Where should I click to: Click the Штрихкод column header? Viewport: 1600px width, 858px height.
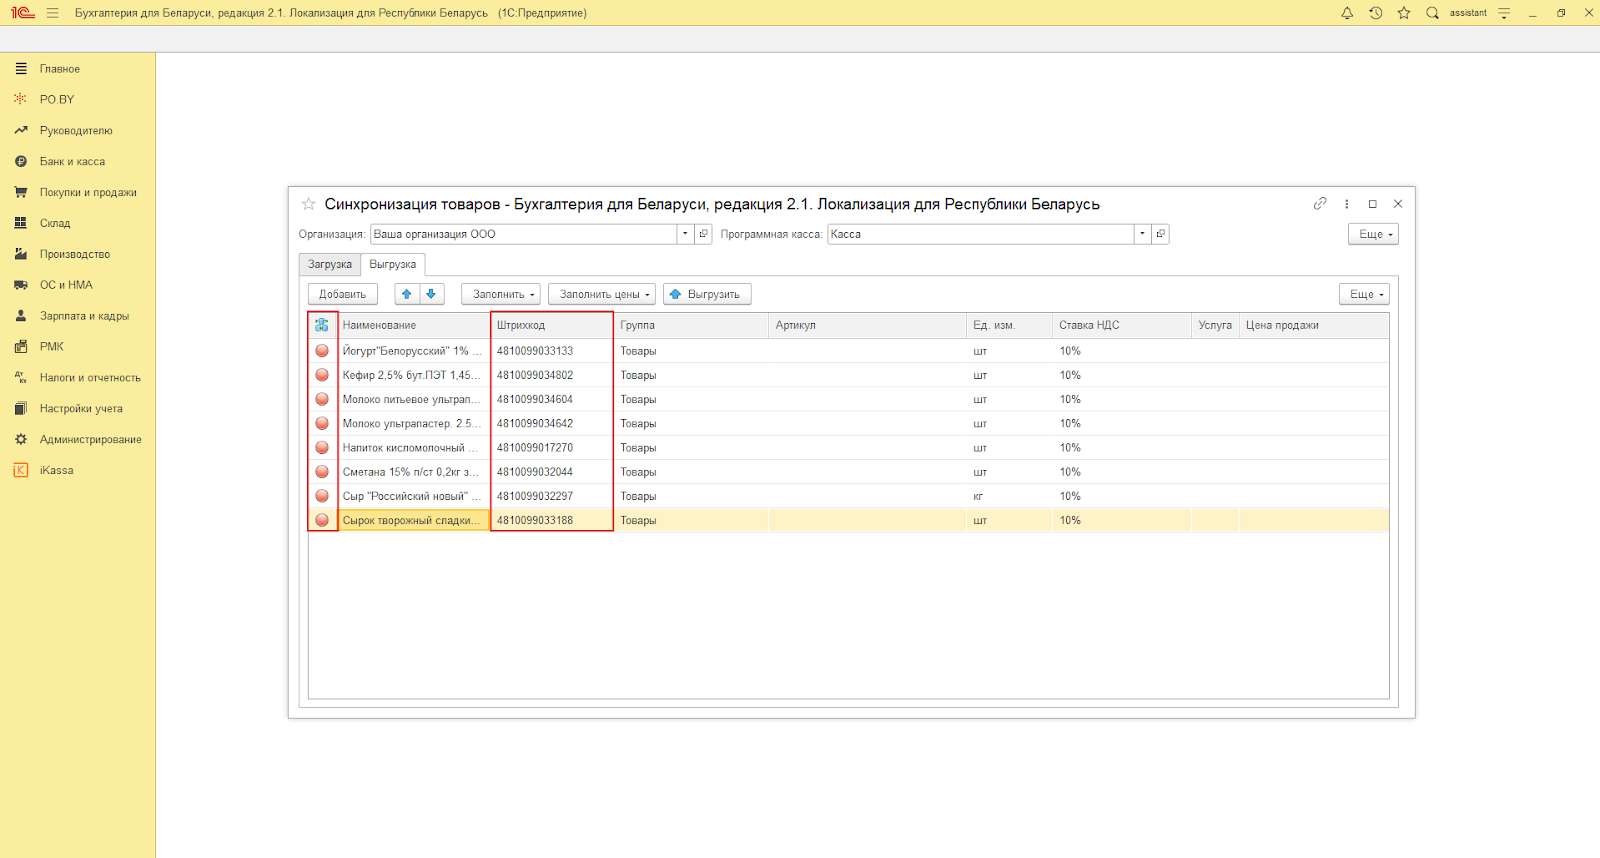[x=552, y=325]
